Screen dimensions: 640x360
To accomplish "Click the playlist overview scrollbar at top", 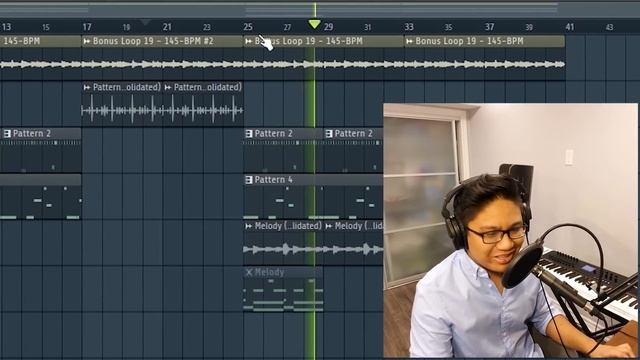I will pyautogui.click(x=320, y=9).
